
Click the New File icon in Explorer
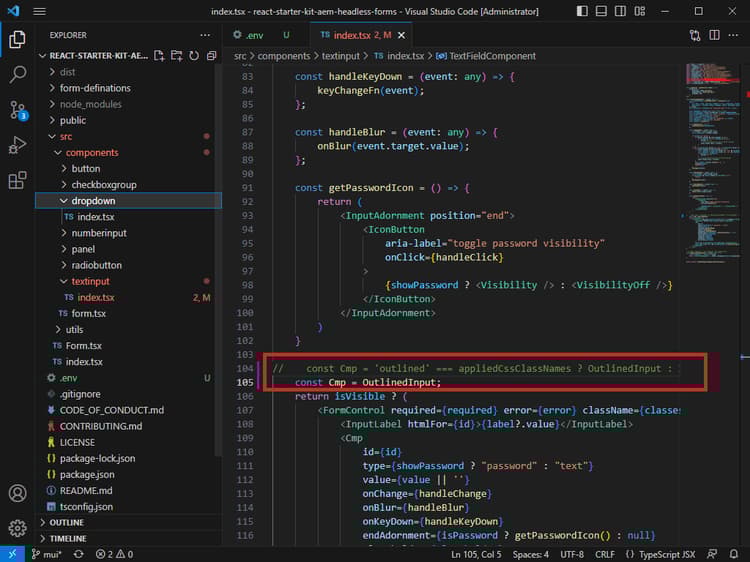(159, 56)
